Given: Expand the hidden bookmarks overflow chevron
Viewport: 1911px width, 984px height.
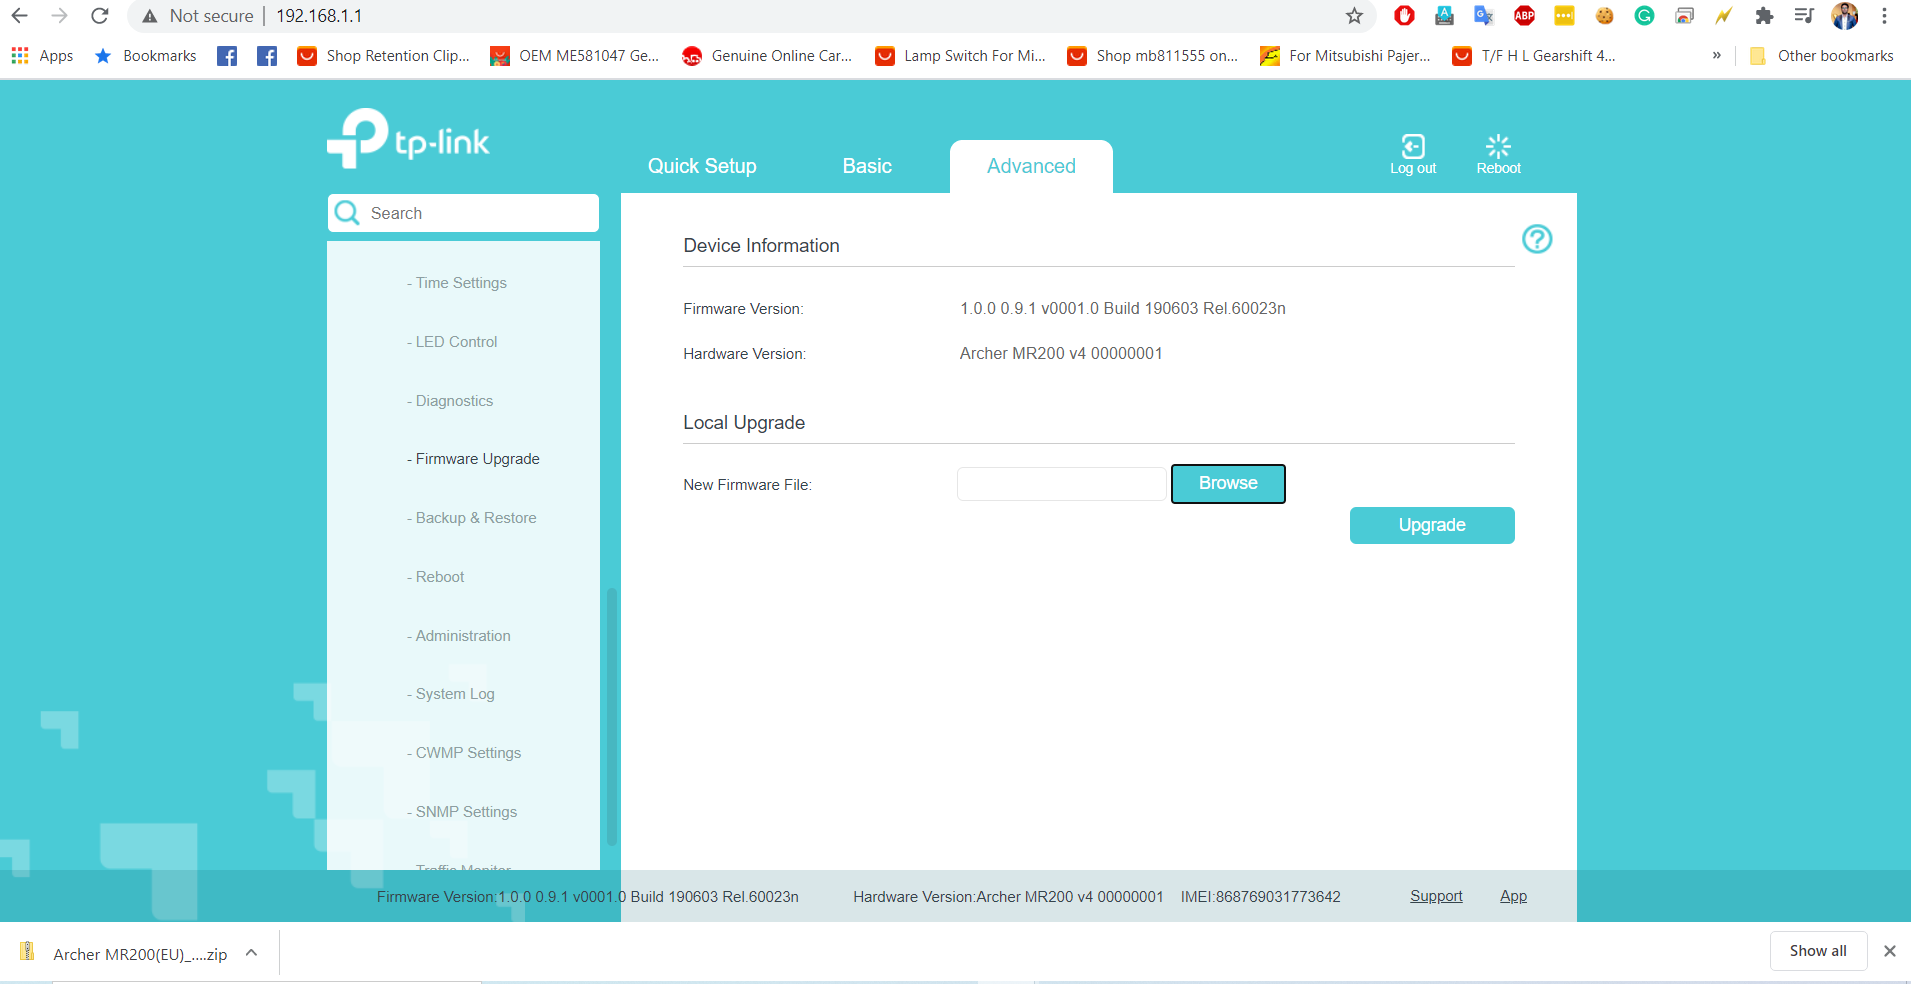Looking at the screenshot, I should [1717, 56].
